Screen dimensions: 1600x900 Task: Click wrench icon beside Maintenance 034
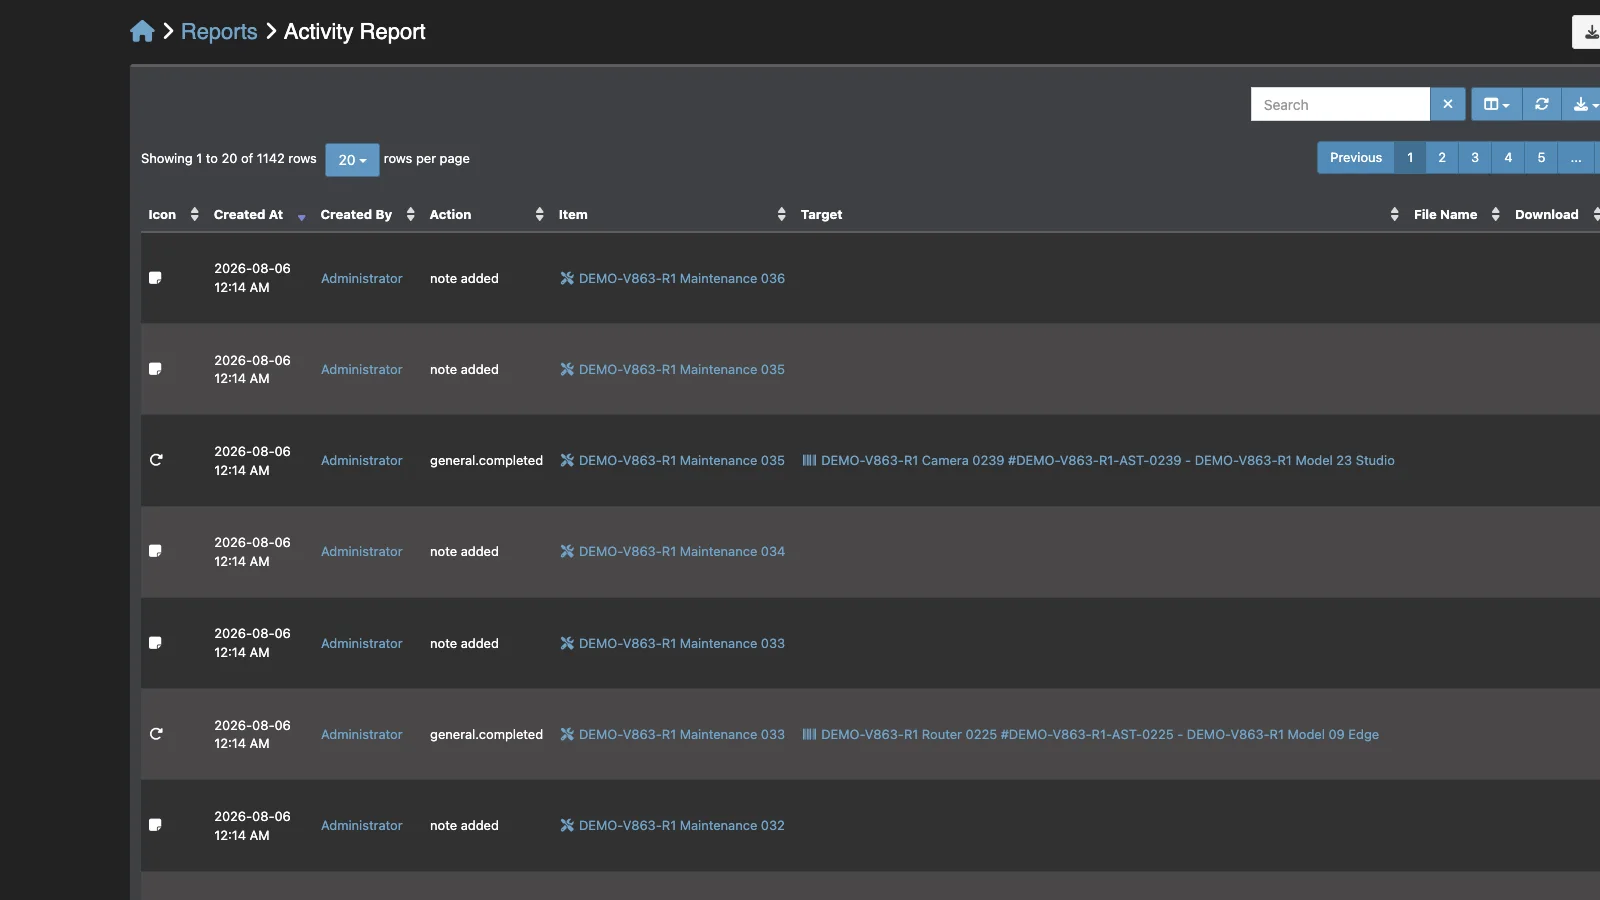(567, 552)
